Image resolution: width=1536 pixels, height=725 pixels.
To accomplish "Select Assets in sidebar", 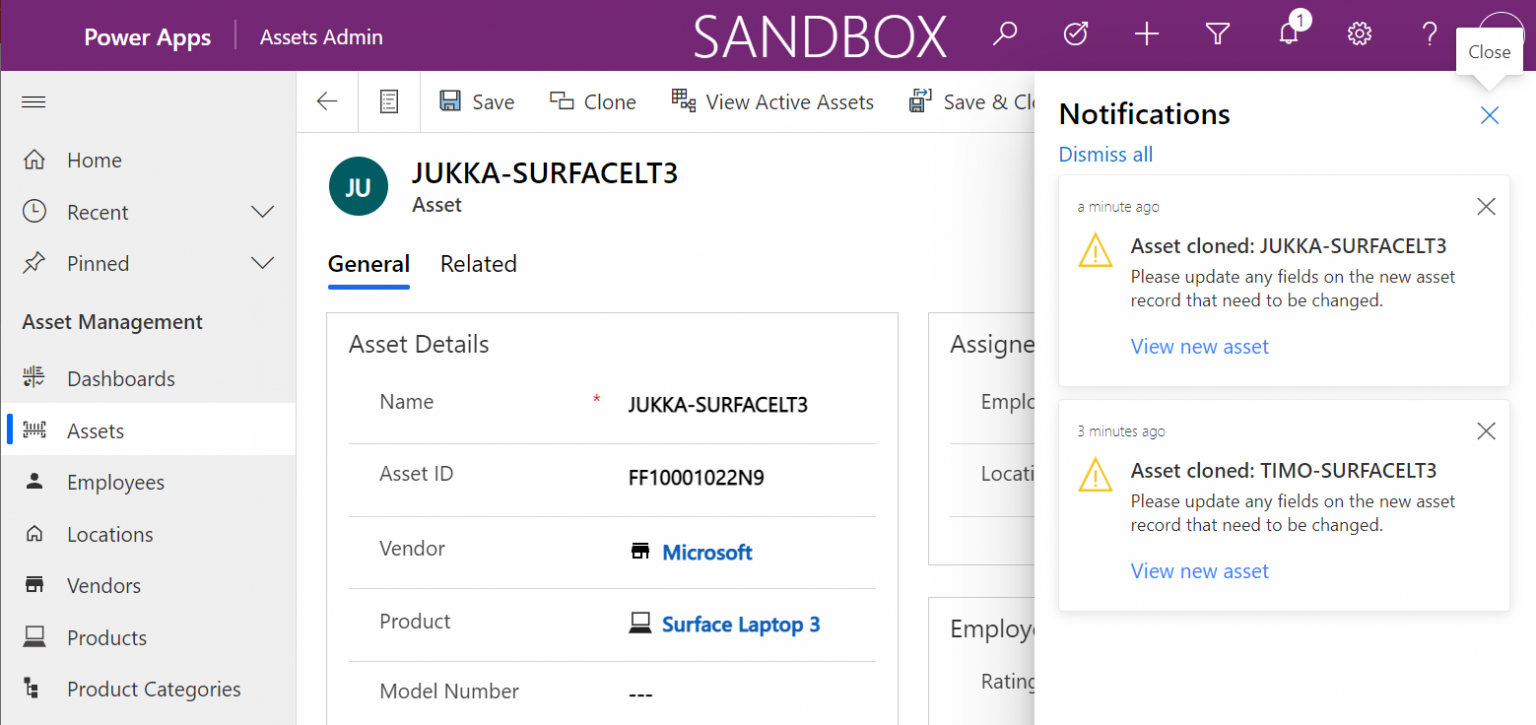I will pyautogui.click(x=148, y=431).
